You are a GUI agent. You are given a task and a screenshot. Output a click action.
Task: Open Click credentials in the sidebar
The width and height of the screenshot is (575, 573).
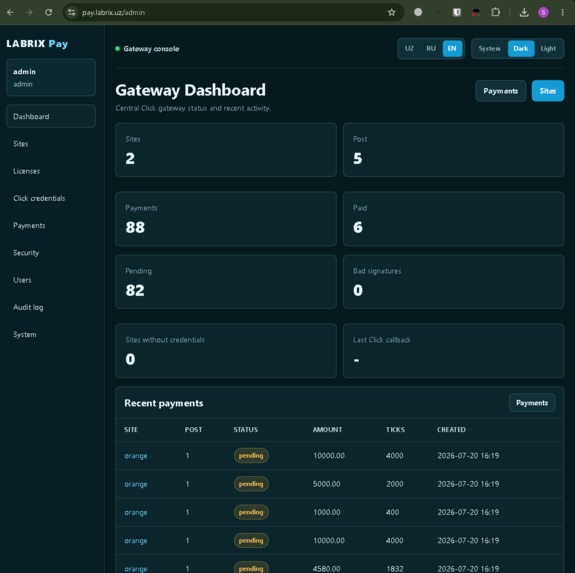point(51,198)
